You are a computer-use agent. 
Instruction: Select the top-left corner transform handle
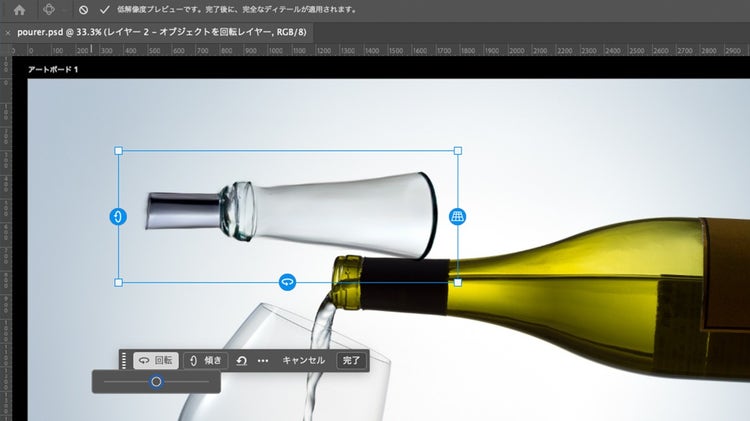point(119,151)
